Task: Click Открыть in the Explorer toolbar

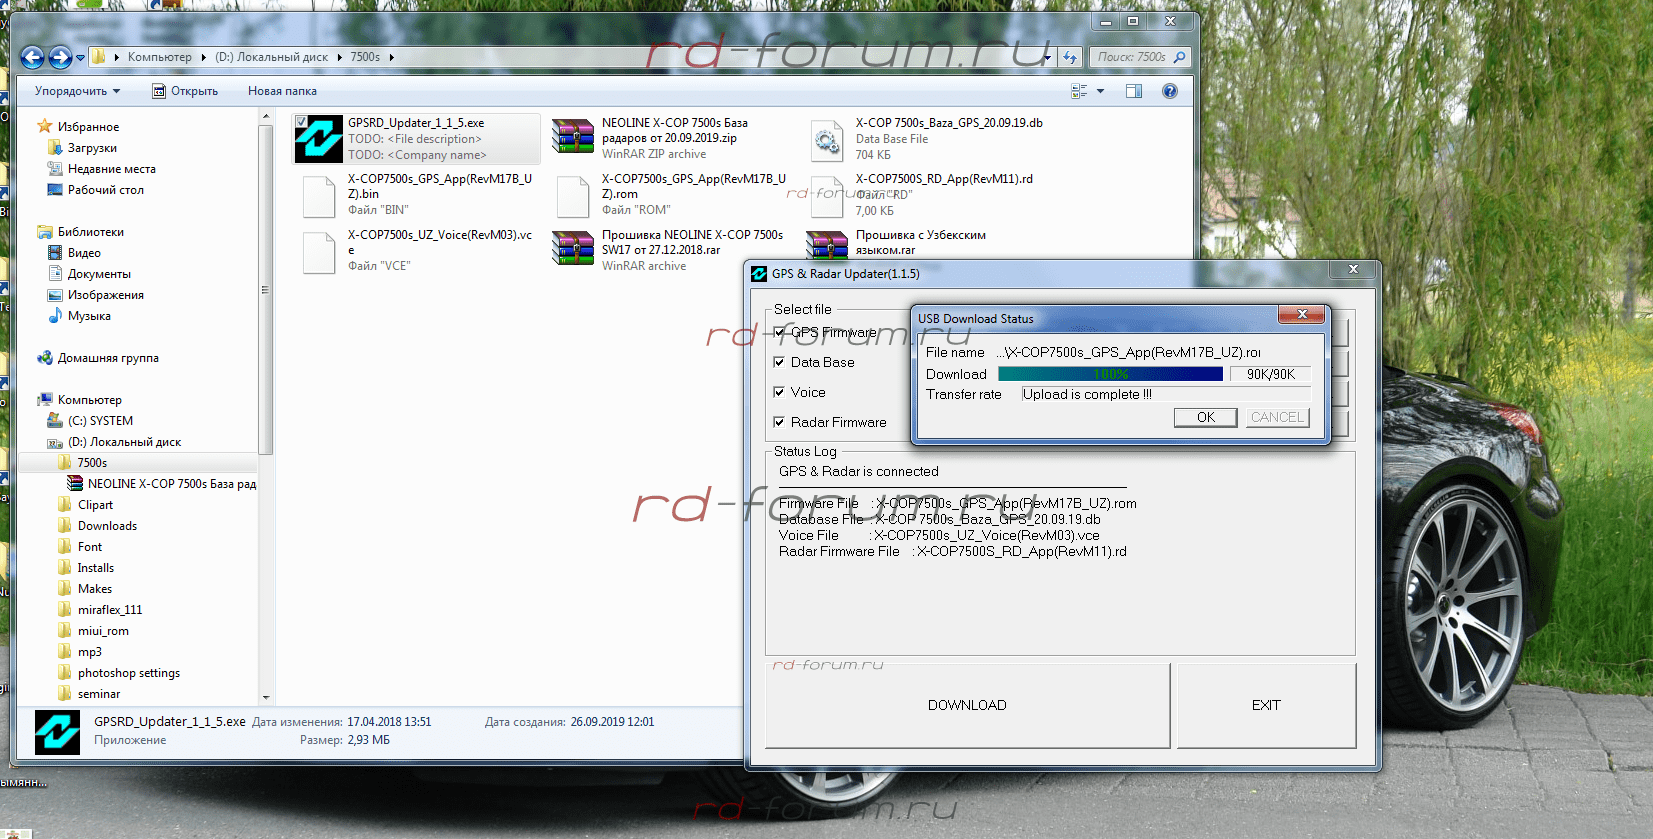Action: pyautogui.click(x=185, y=91)
